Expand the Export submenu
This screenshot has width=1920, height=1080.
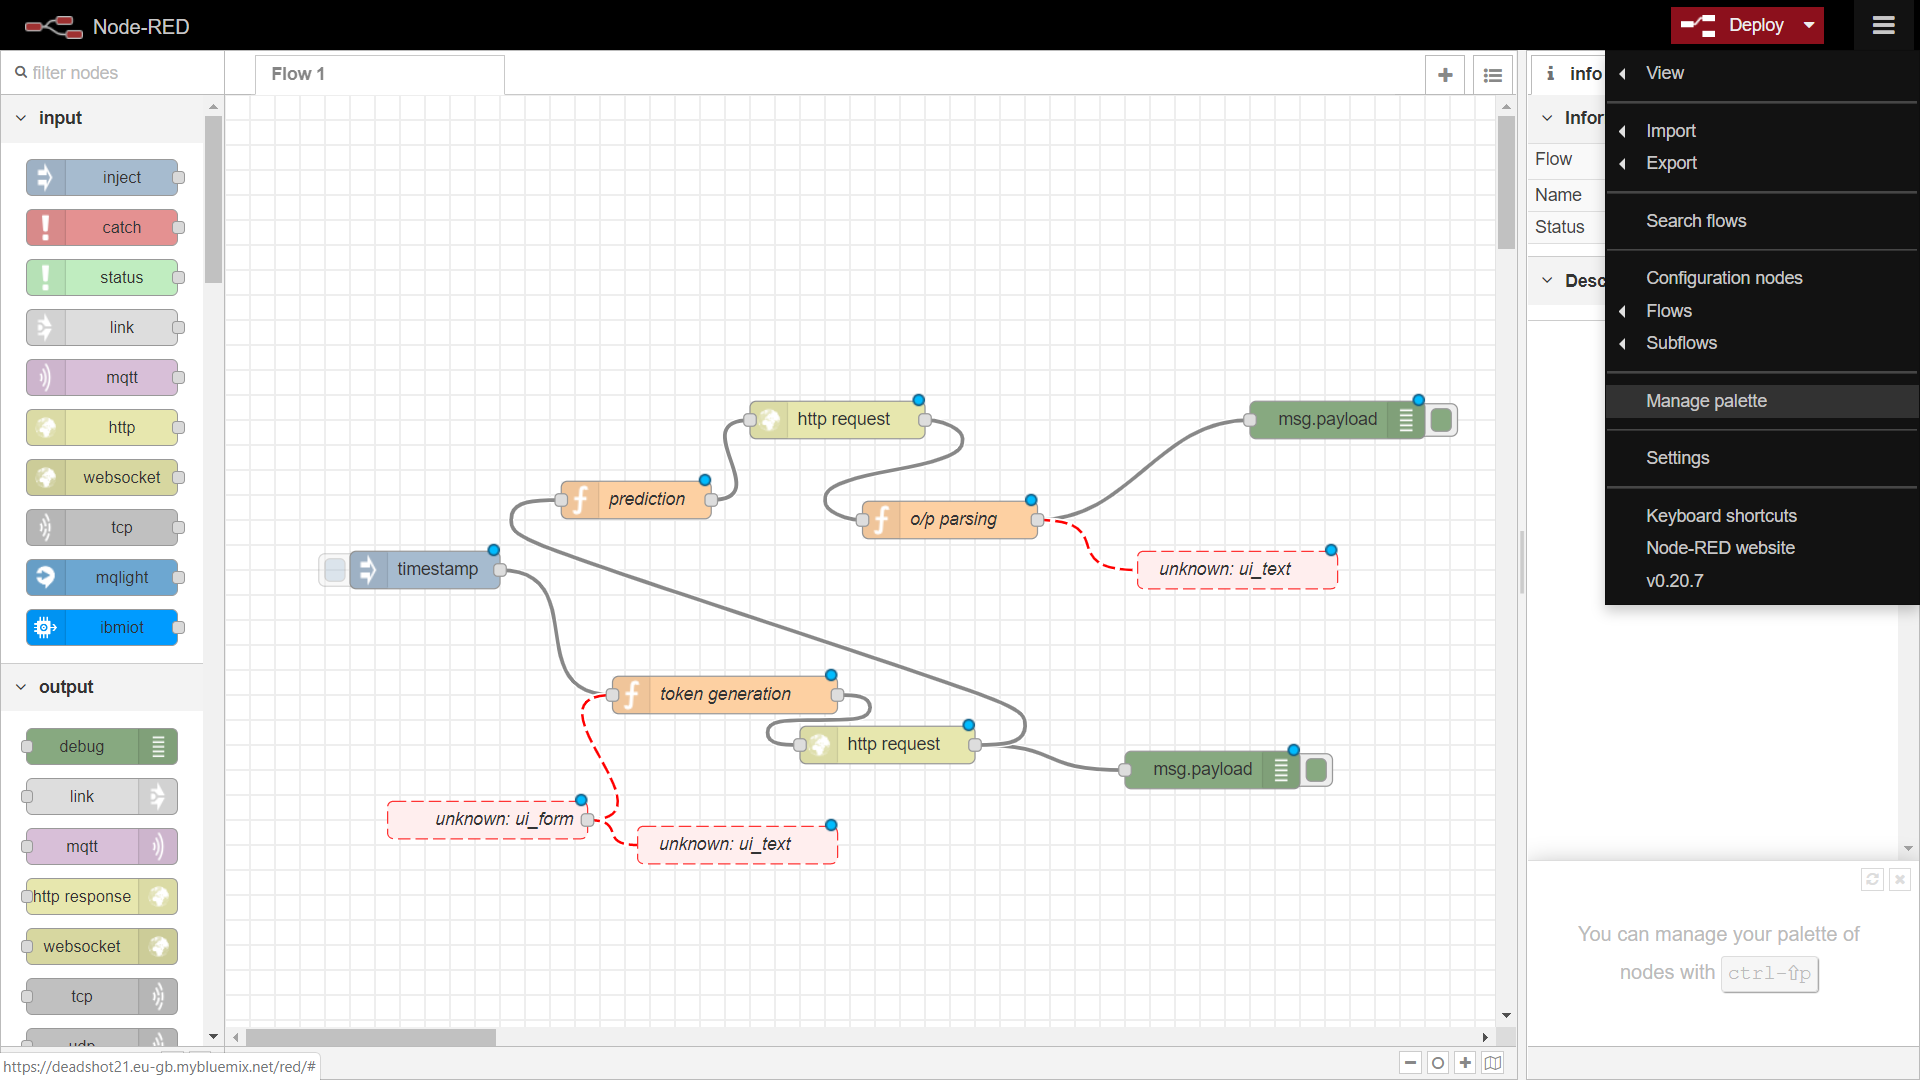click(1761, 163)
